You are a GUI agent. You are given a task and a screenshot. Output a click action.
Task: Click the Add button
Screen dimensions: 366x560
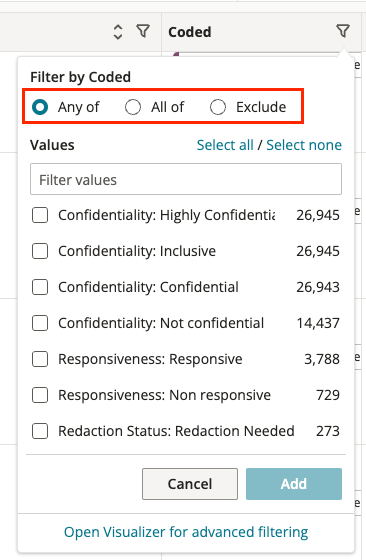(294, 484)
